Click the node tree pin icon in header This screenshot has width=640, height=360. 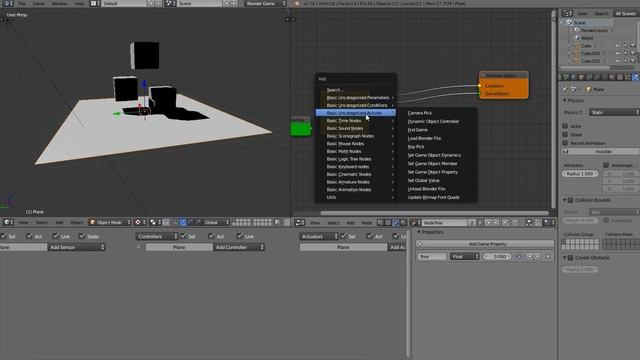tap(506, 222)
